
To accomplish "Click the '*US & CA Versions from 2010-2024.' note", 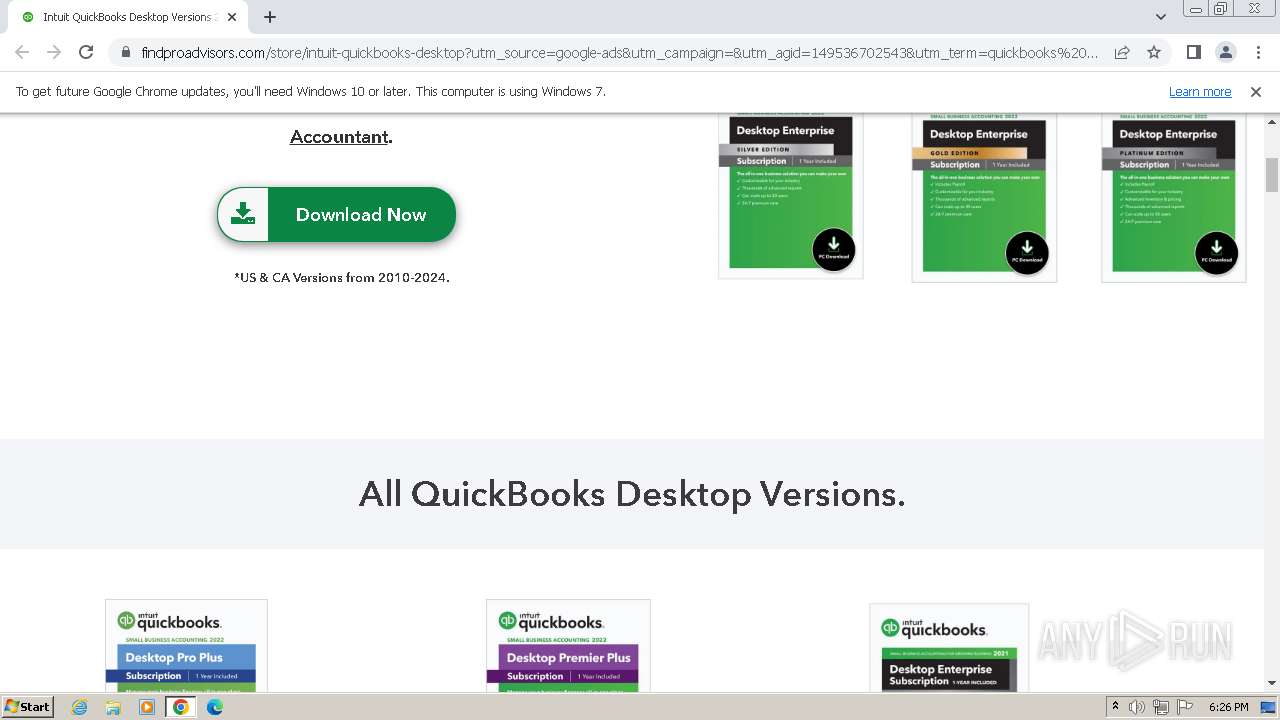I will point(342,278).
